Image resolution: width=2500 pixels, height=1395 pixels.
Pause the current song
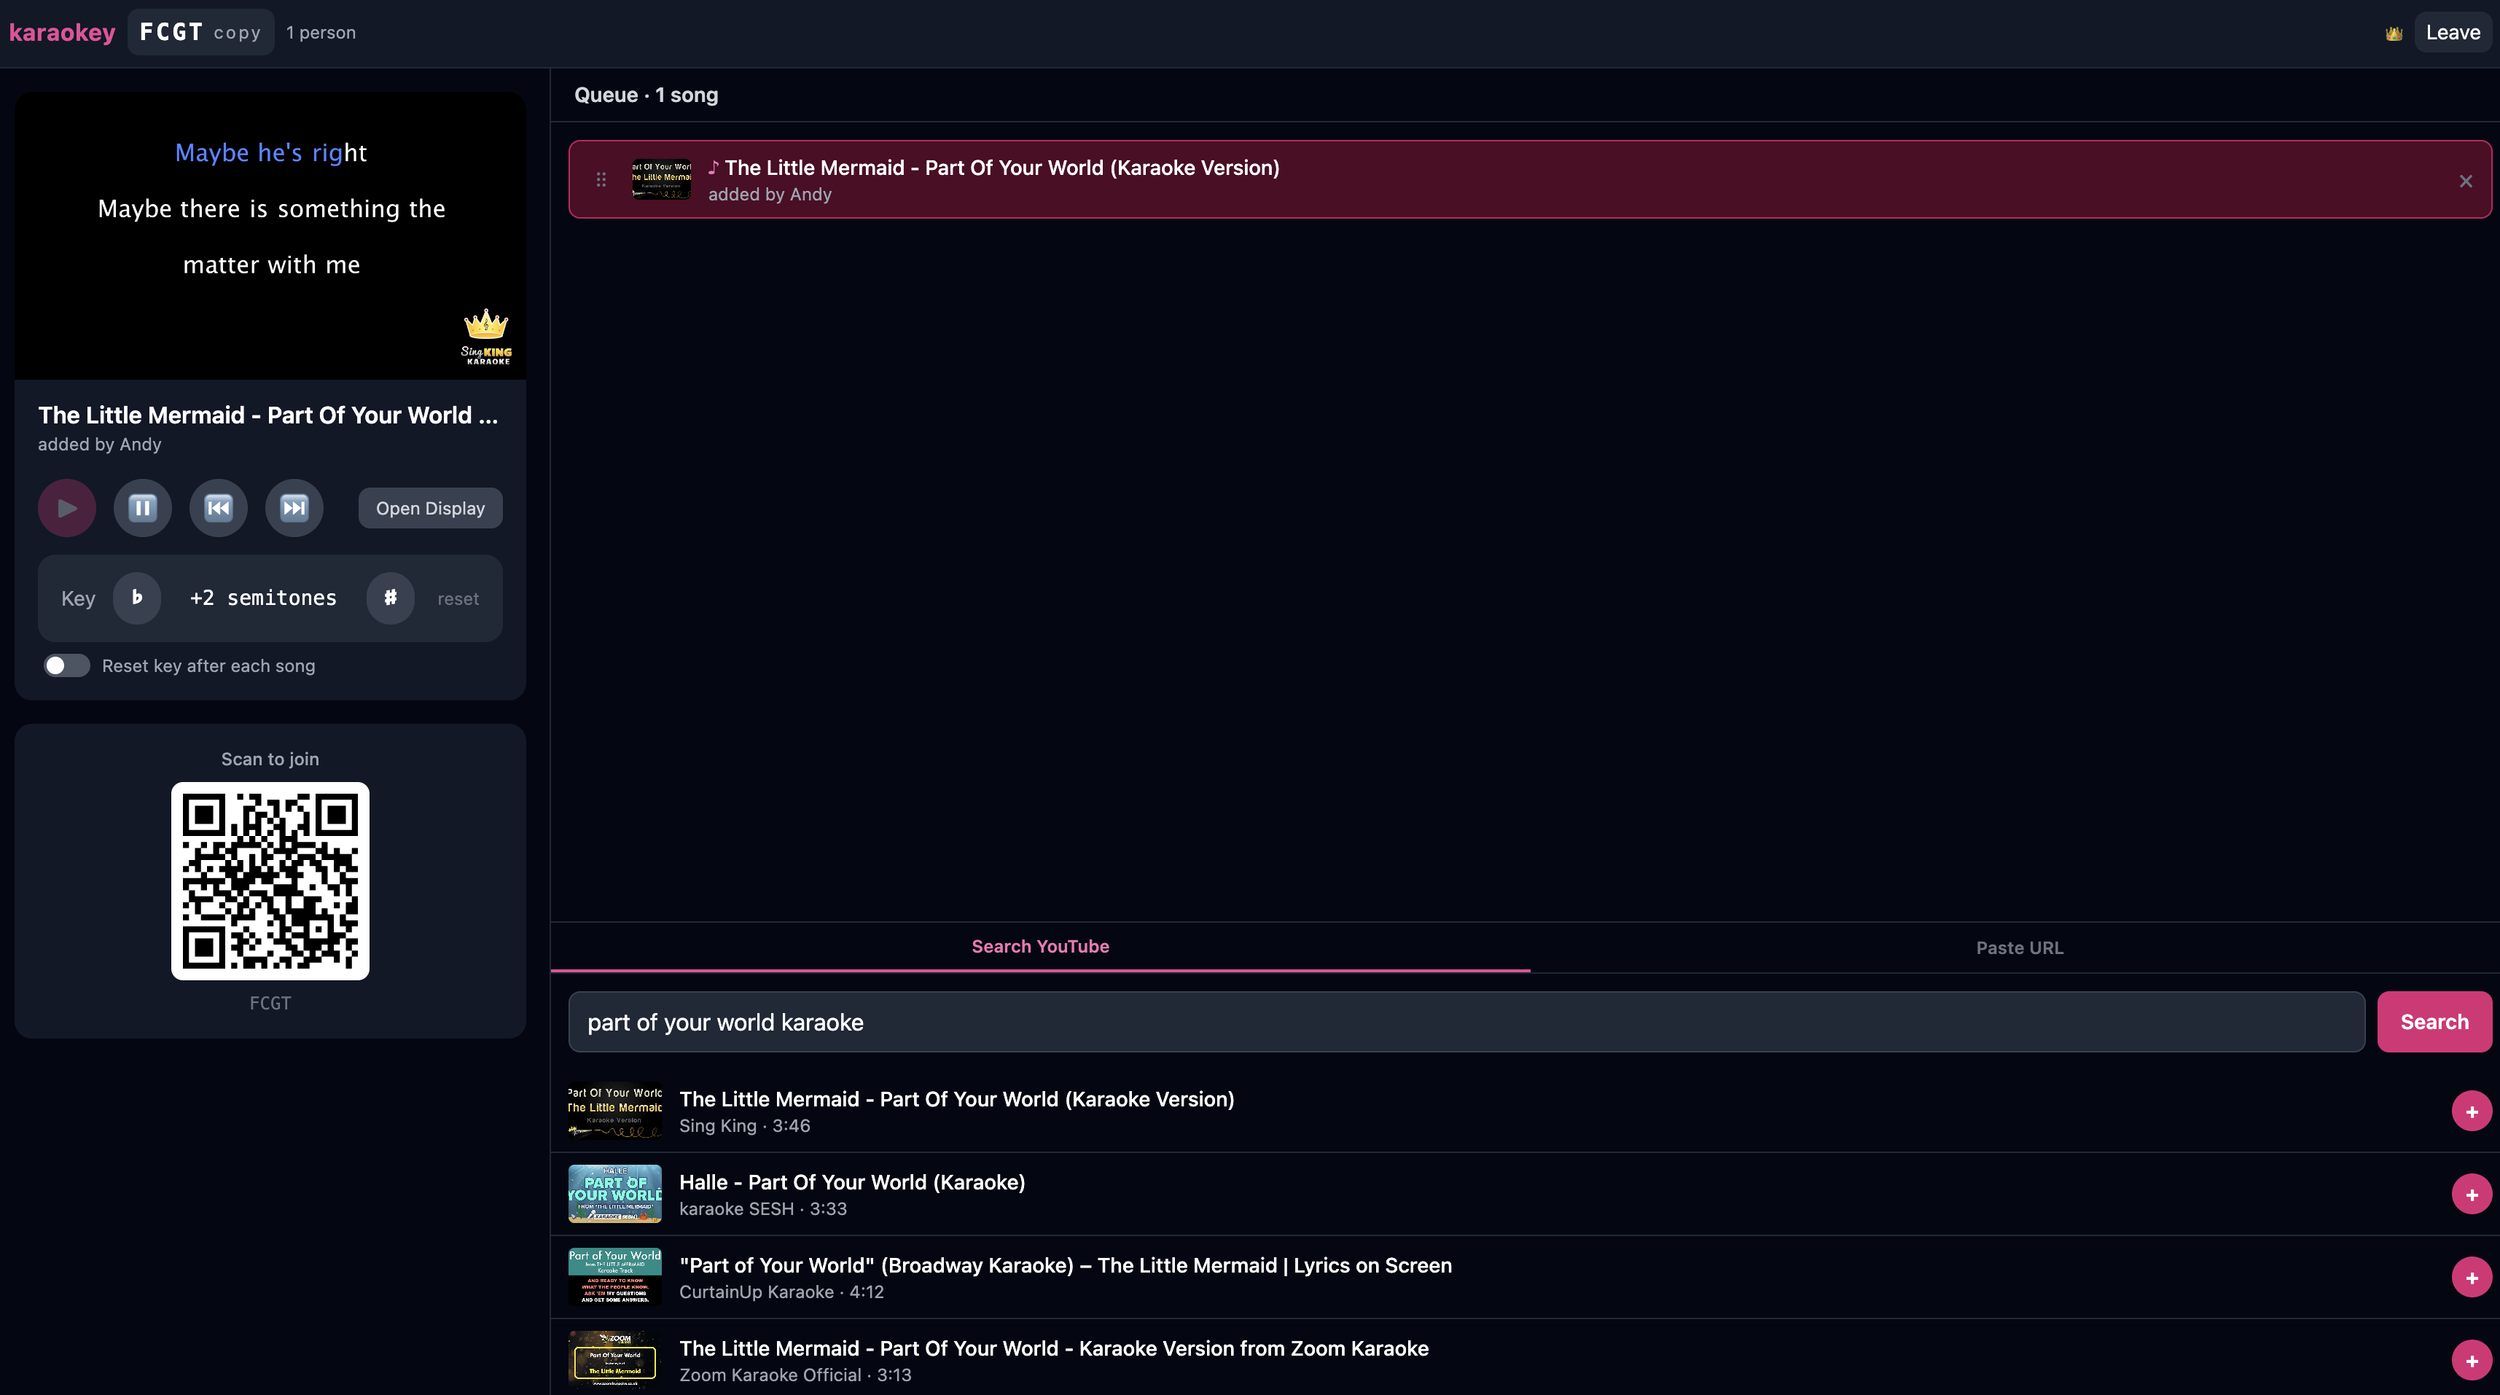143,508
